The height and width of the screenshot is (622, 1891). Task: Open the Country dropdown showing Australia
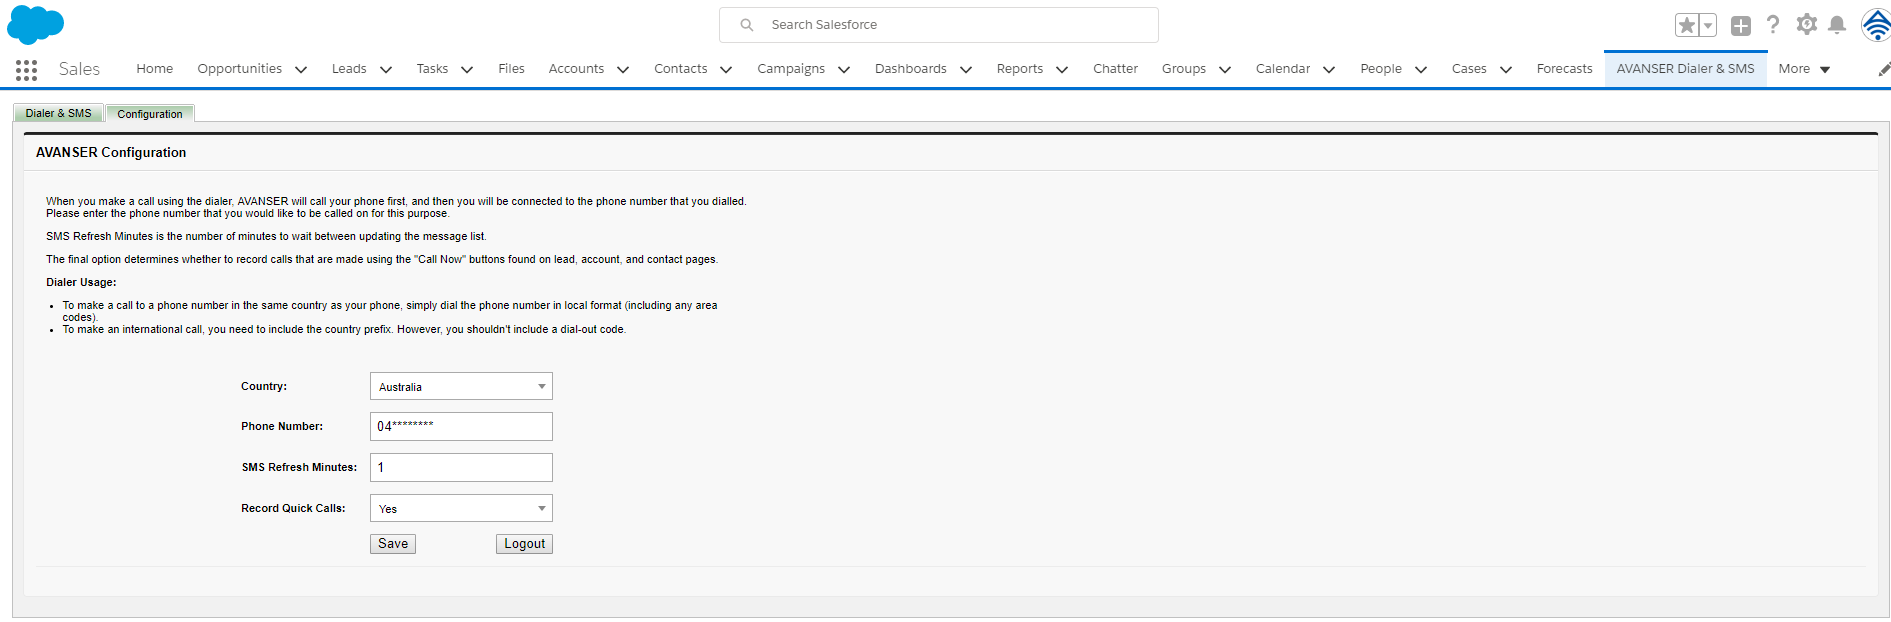click(x=461, y=386)
